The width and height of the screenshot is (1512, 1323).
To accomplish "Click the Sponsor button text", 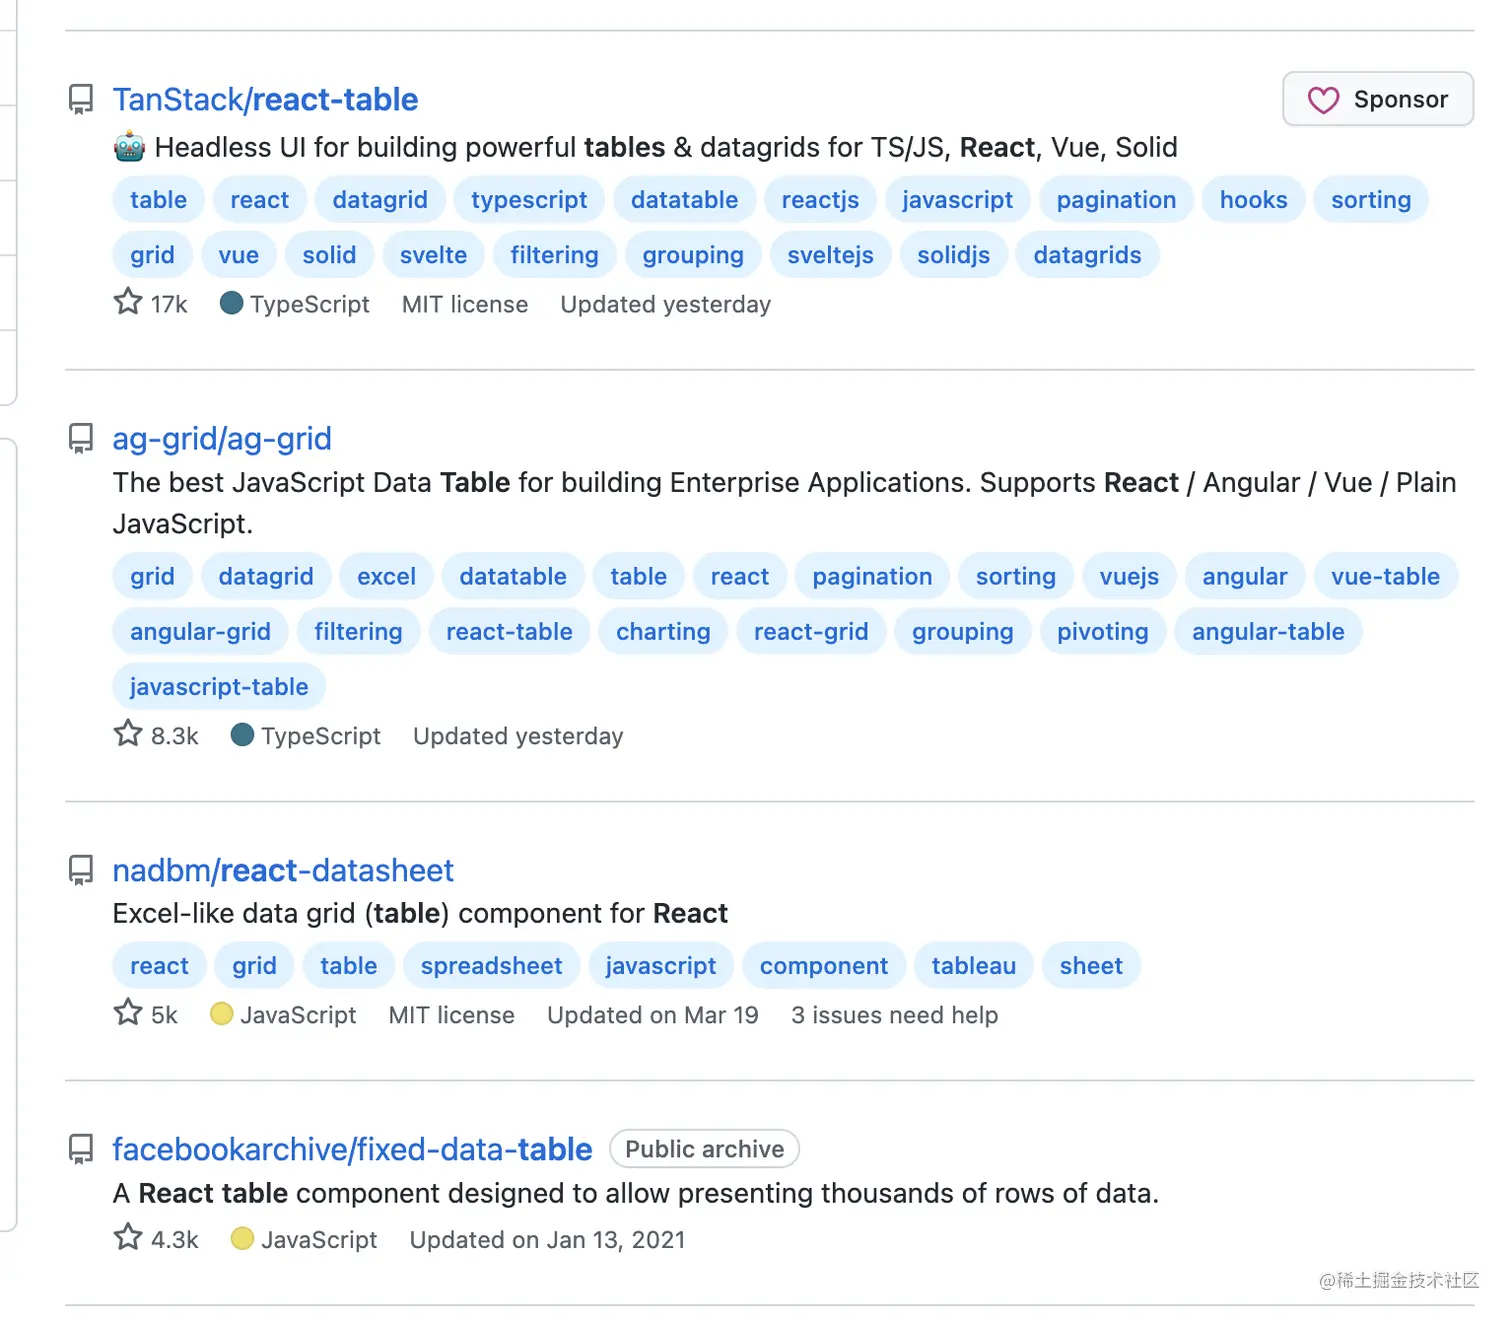I will click(1400, 99).
